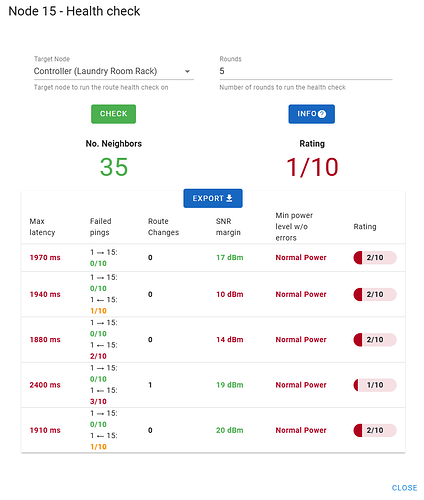Click Normal Power in the 1970 ms row
Image resolution: width=424 pixels, height=500 pixels.
[301, 258]
